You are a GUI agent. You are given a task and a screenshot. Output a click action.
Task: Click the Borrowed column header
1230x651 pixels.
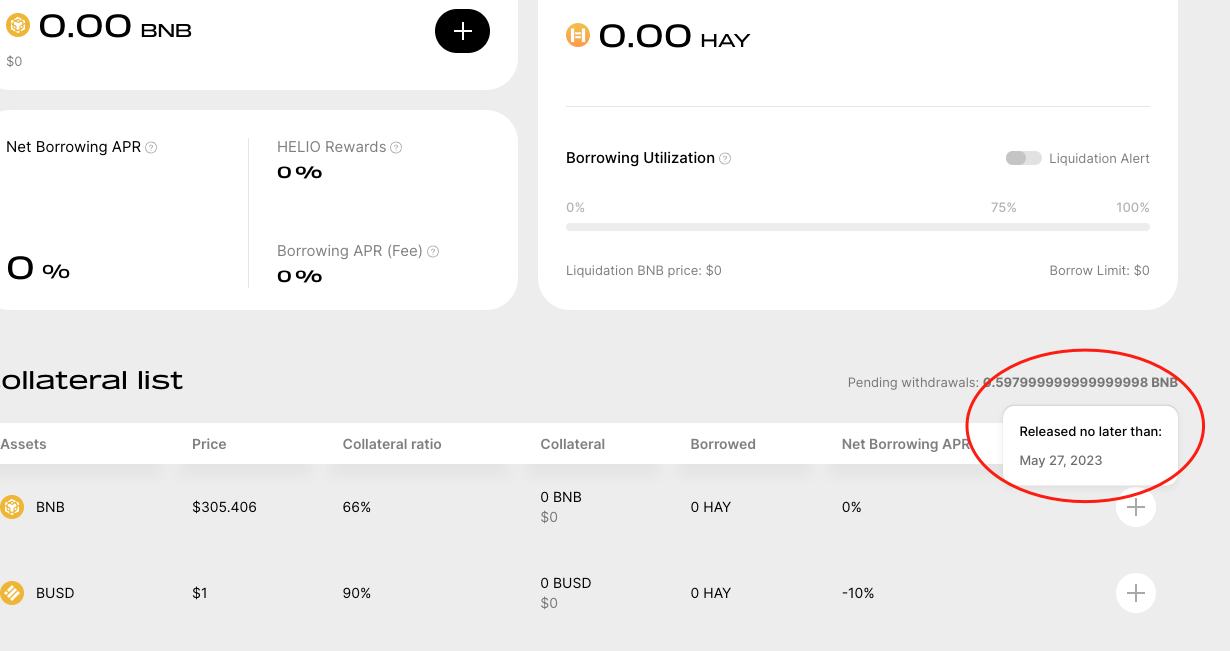(x=723, y=444)
